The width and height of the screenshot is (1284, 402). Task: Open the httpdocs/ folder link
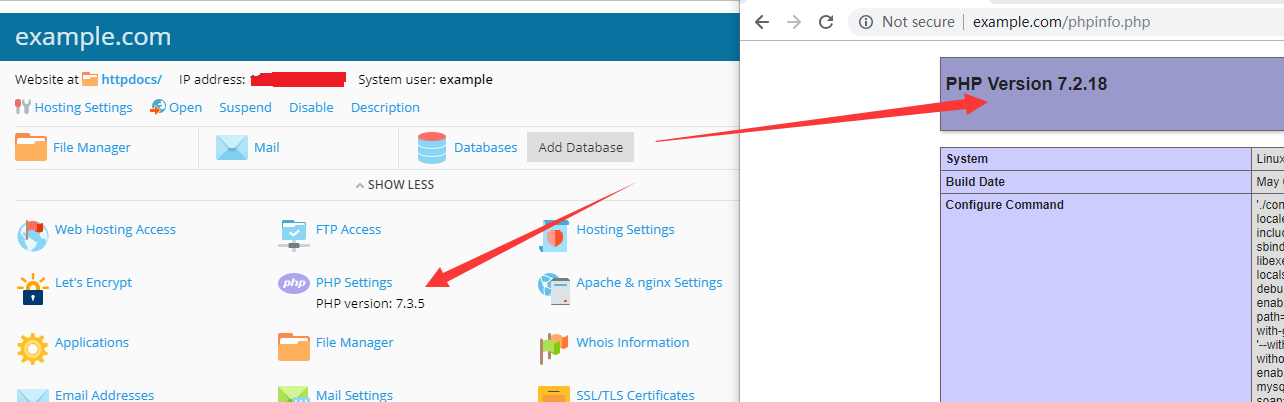pyautogui.click(x=131, y=79)
